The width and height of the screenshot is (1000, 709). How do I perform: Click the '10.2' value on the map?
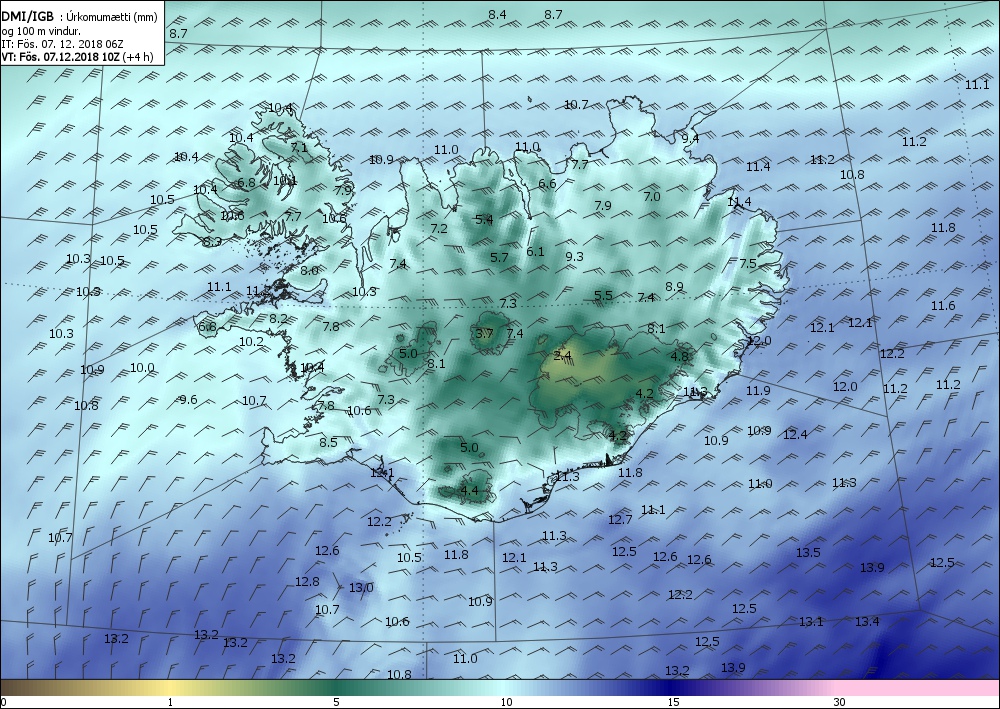coord(251,342)
